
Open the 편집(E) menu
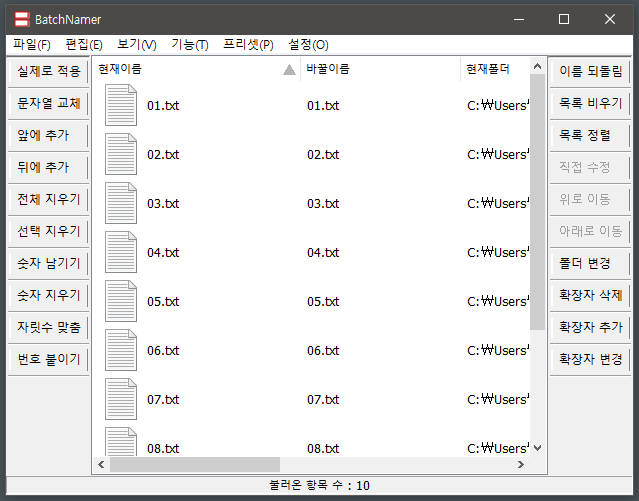(x=84, y=44)
